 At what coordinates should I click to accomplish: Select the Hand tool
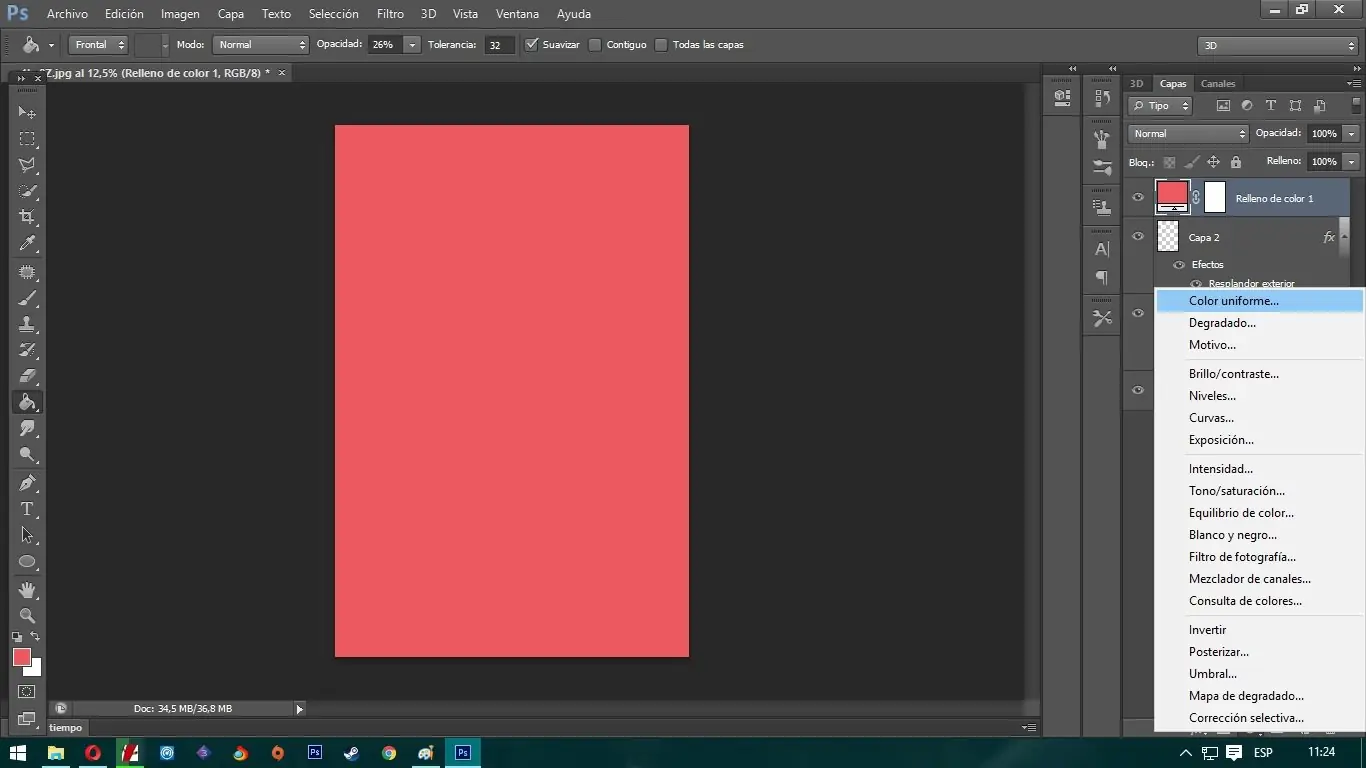point(28,589)
